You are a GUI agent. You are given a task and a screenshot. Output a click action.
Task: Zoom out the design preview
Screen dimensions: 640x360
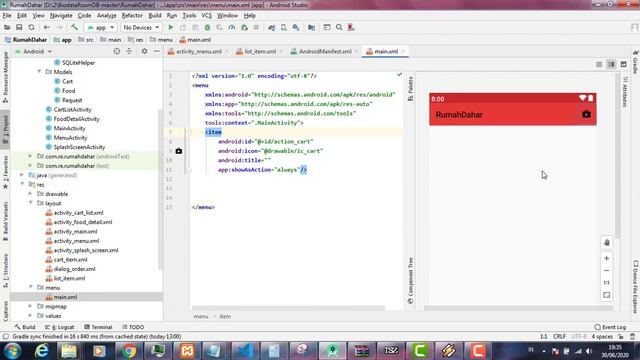click(x=607, y=271)
